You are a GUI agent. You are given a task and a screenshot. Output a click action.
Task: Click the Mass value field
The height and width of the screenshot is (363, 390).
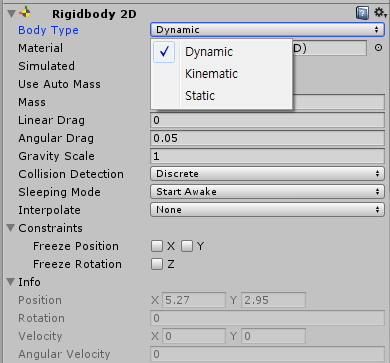(x=338, y=102)
